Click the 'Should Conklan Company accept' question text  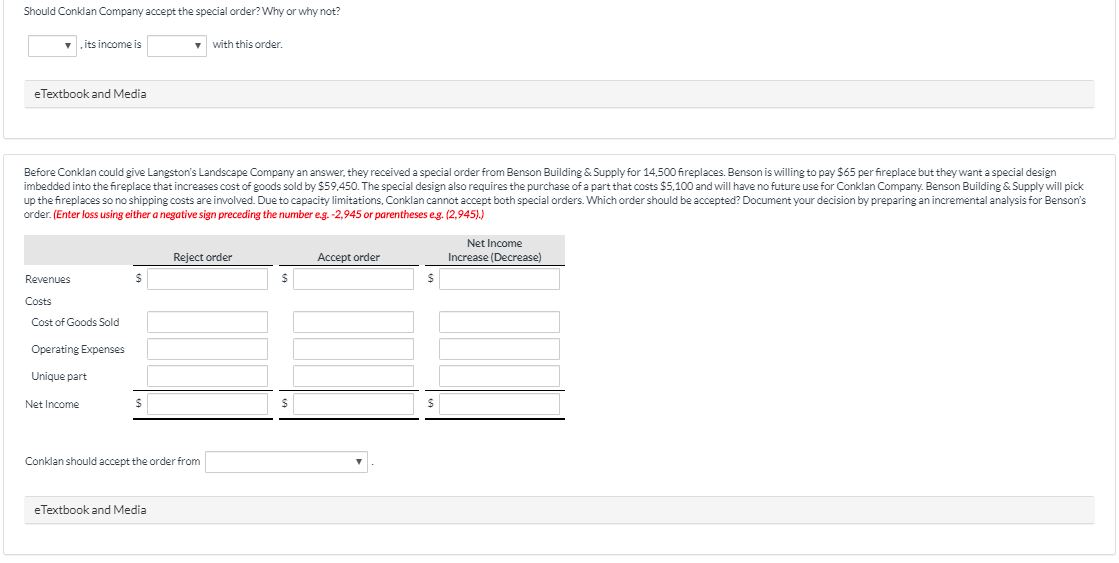pyautogui.click(x=182, y=12)
